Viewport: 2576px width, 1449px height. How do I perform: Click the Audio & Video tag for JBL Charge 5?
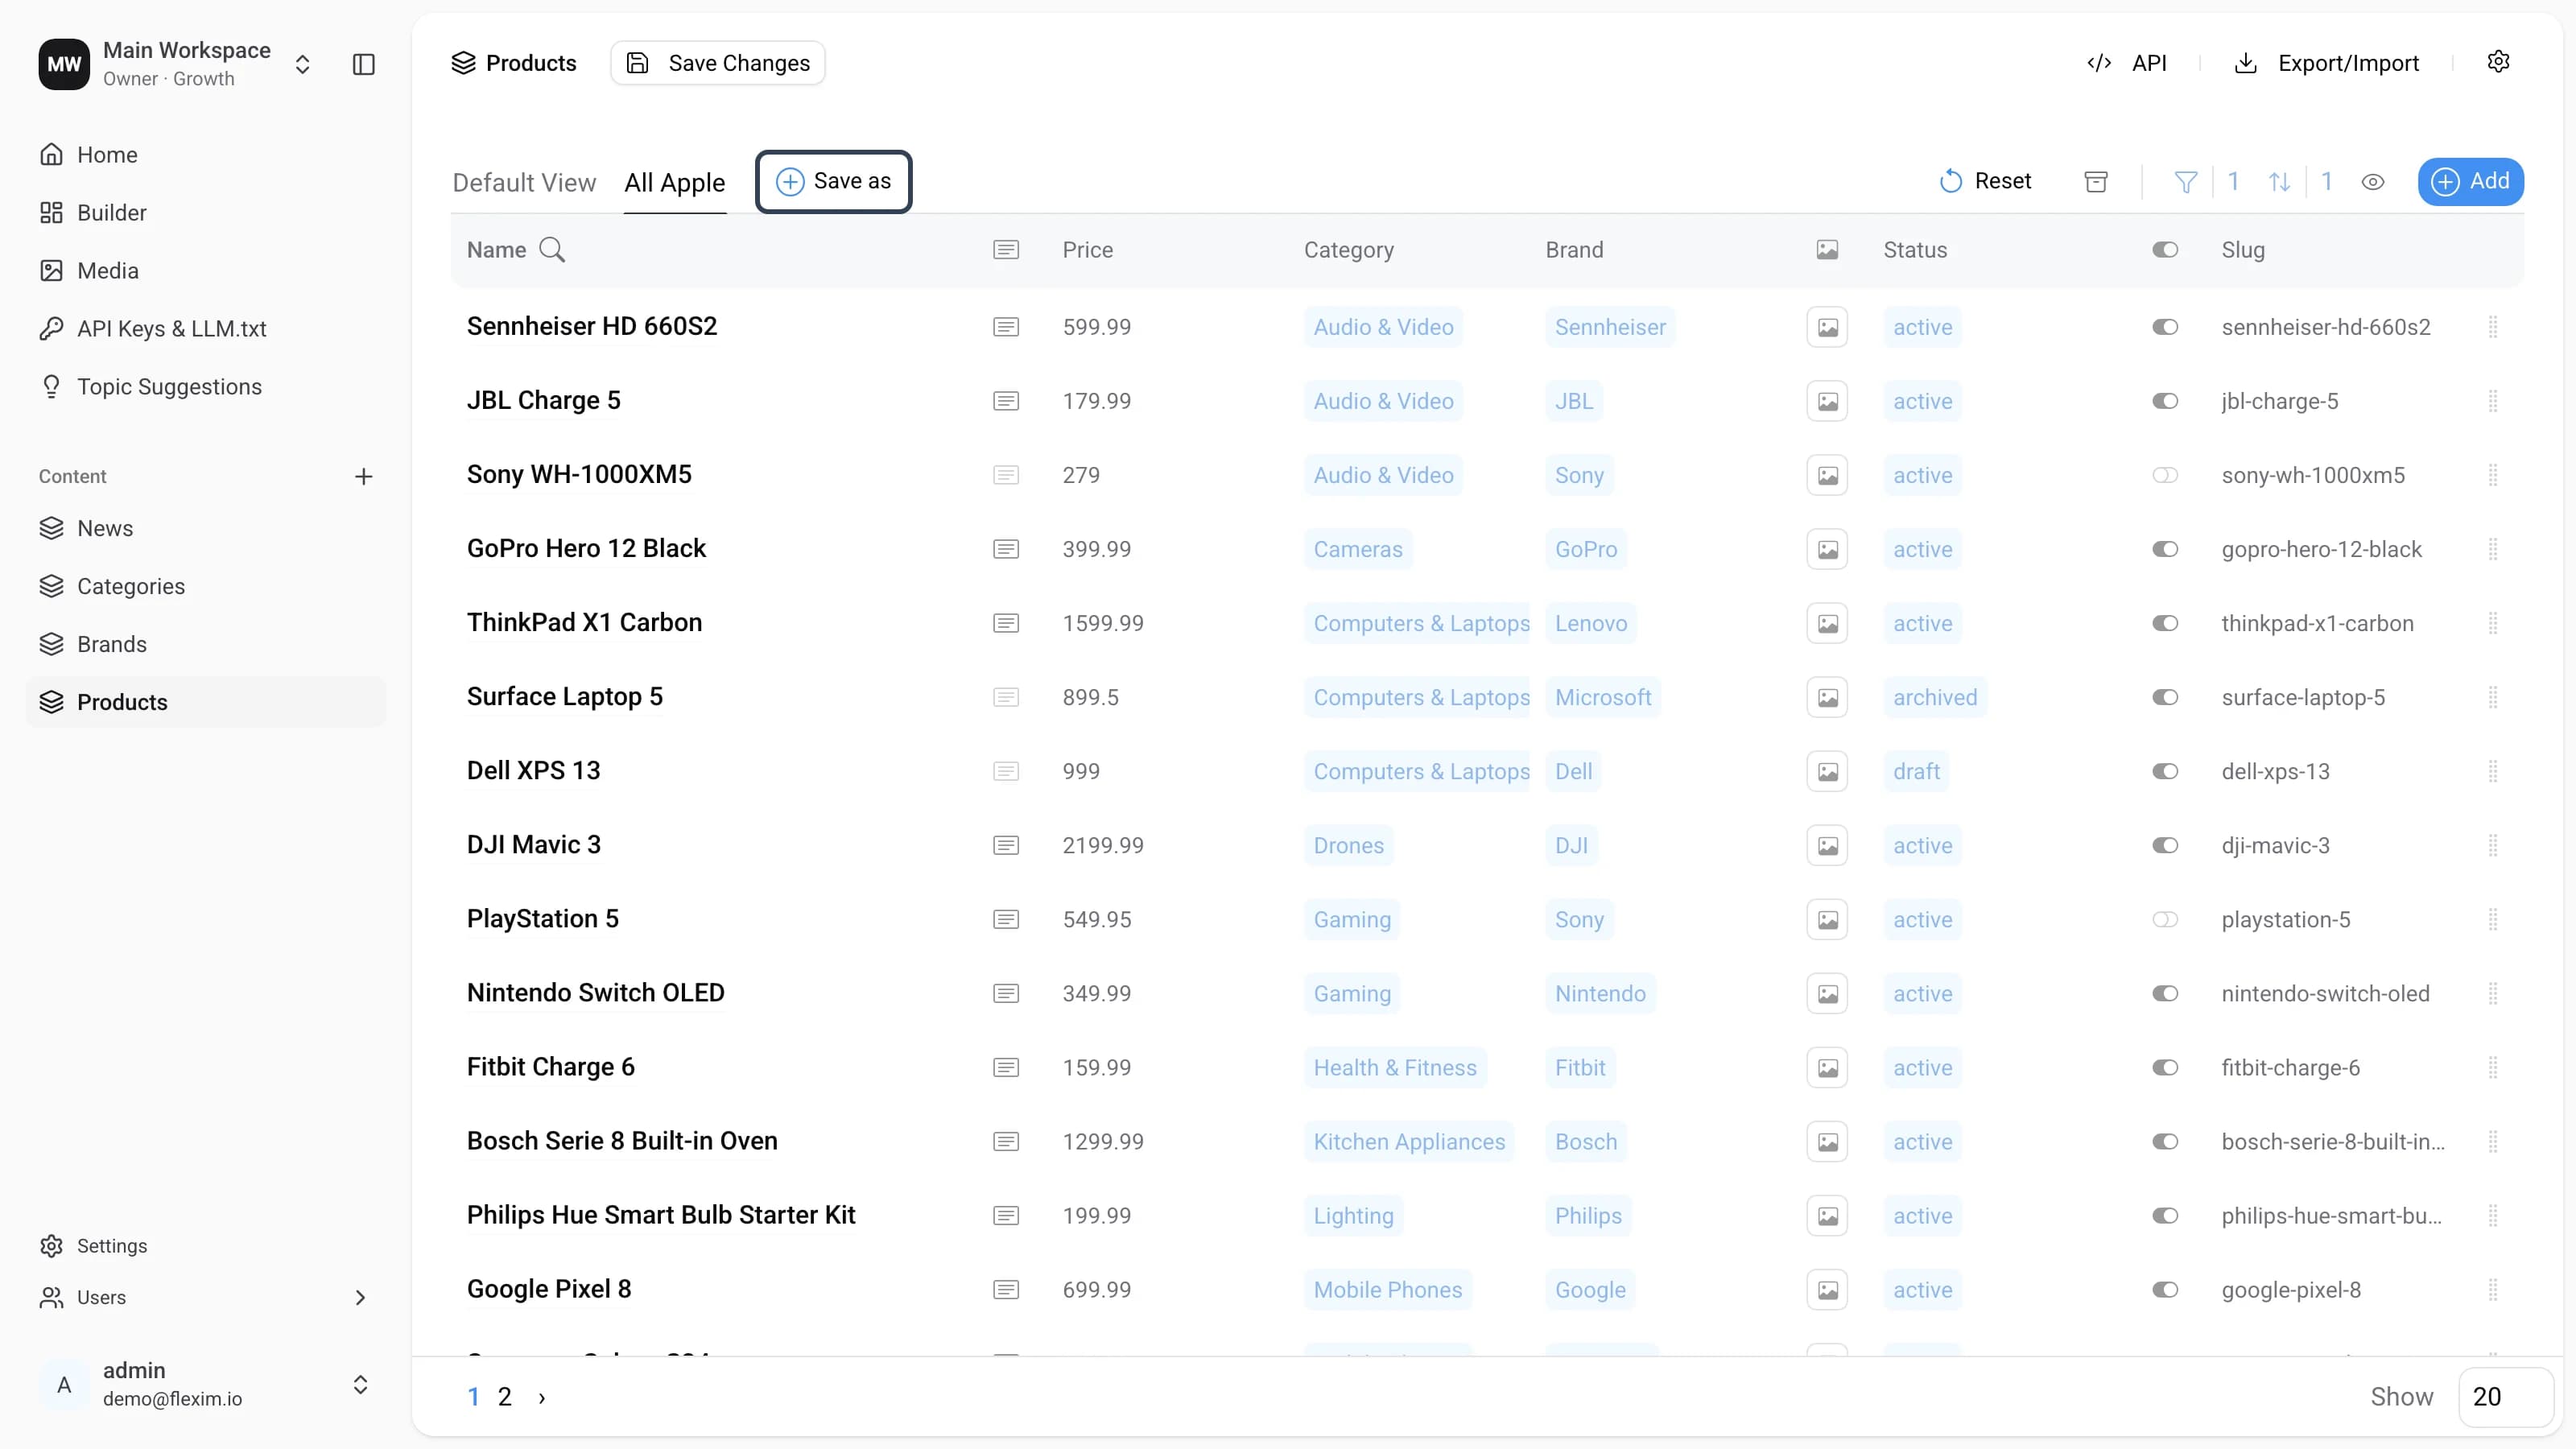1383,401
